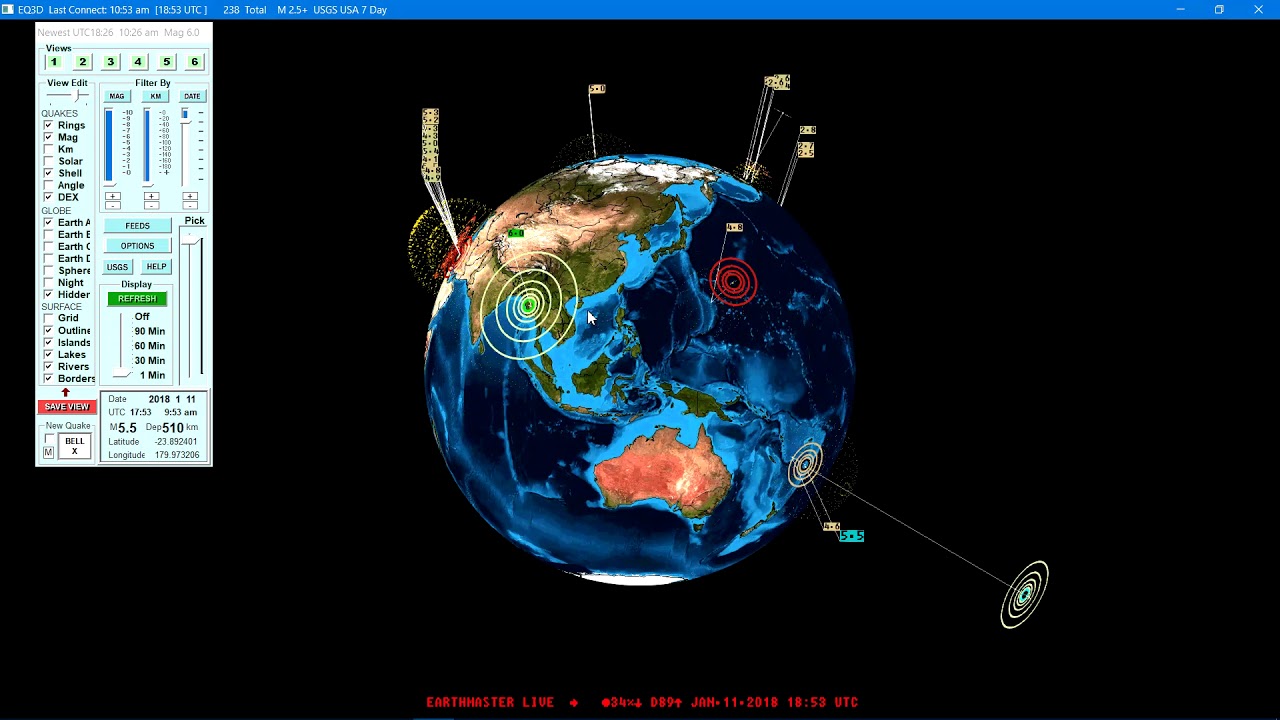Viewport: 1280px width, 720px height.
Task: Toggle the Outline surface checkbox
Action: pyautogui.click(x=48, y=330)
